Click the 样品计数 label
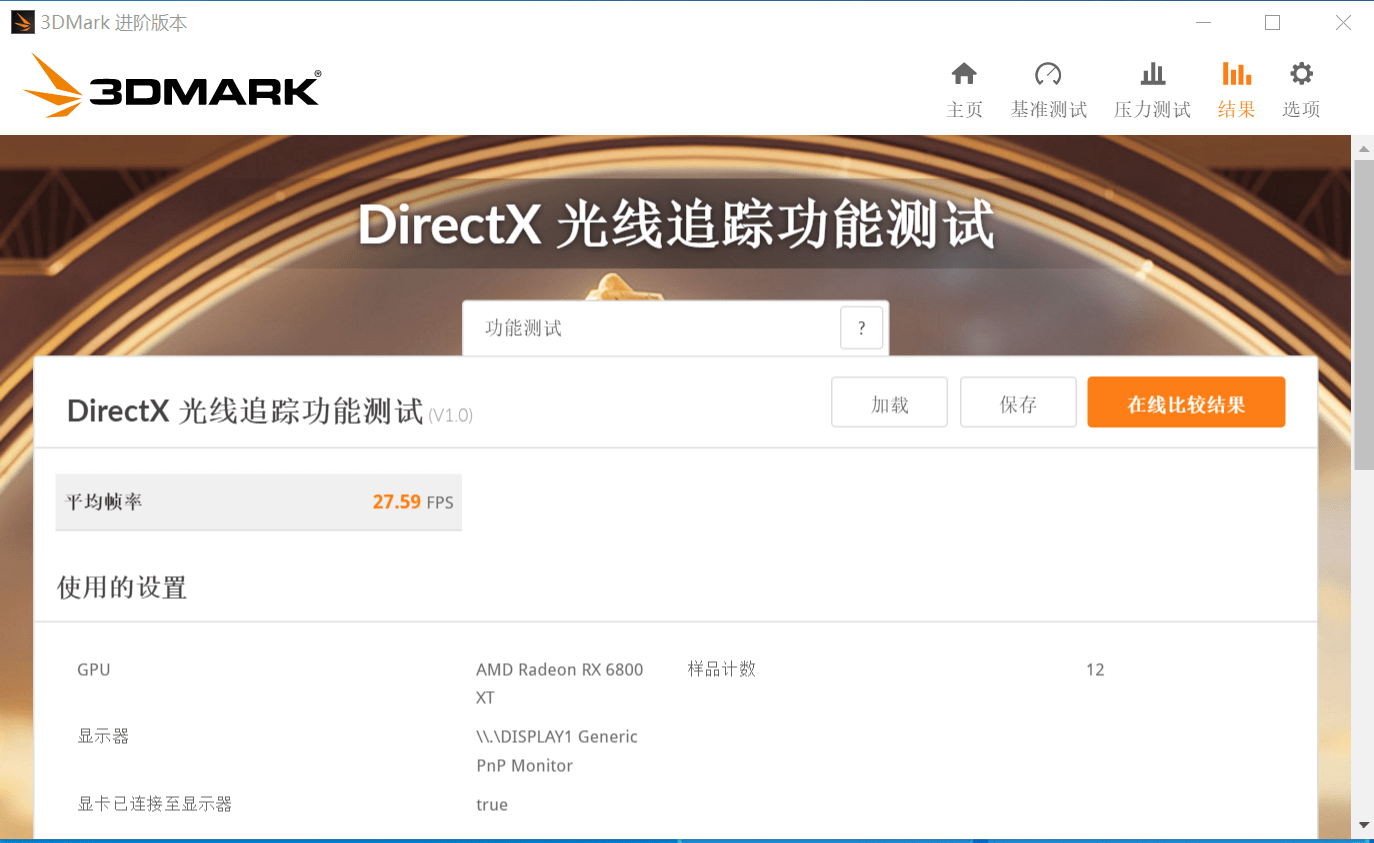 pyautogui.click(x=721, y=669)
